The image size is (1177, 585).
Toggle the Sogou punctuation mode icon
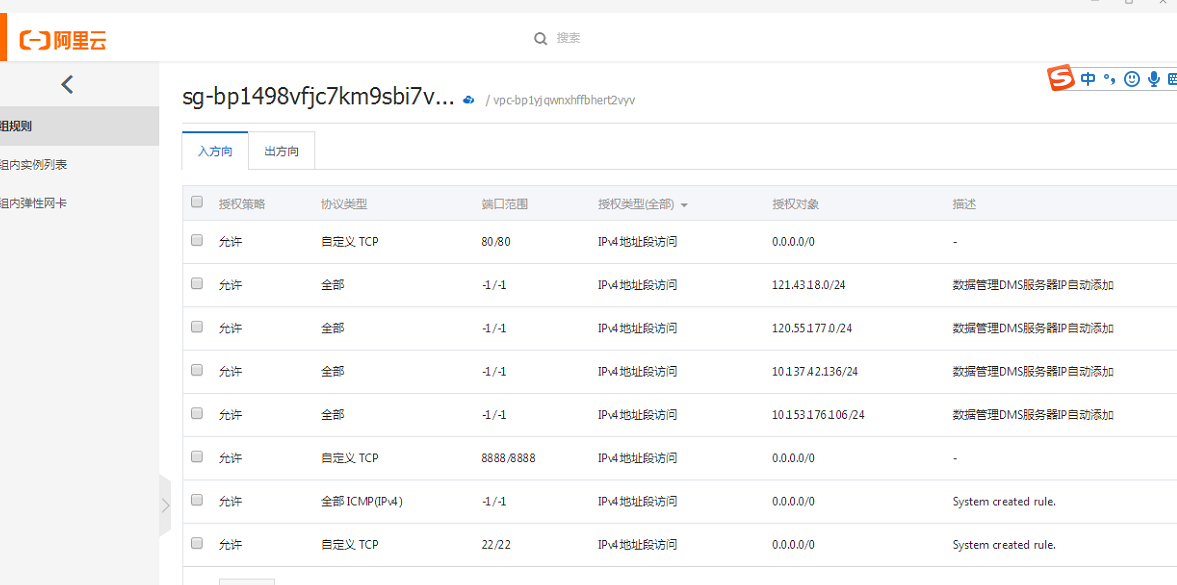click(1110, 79)
